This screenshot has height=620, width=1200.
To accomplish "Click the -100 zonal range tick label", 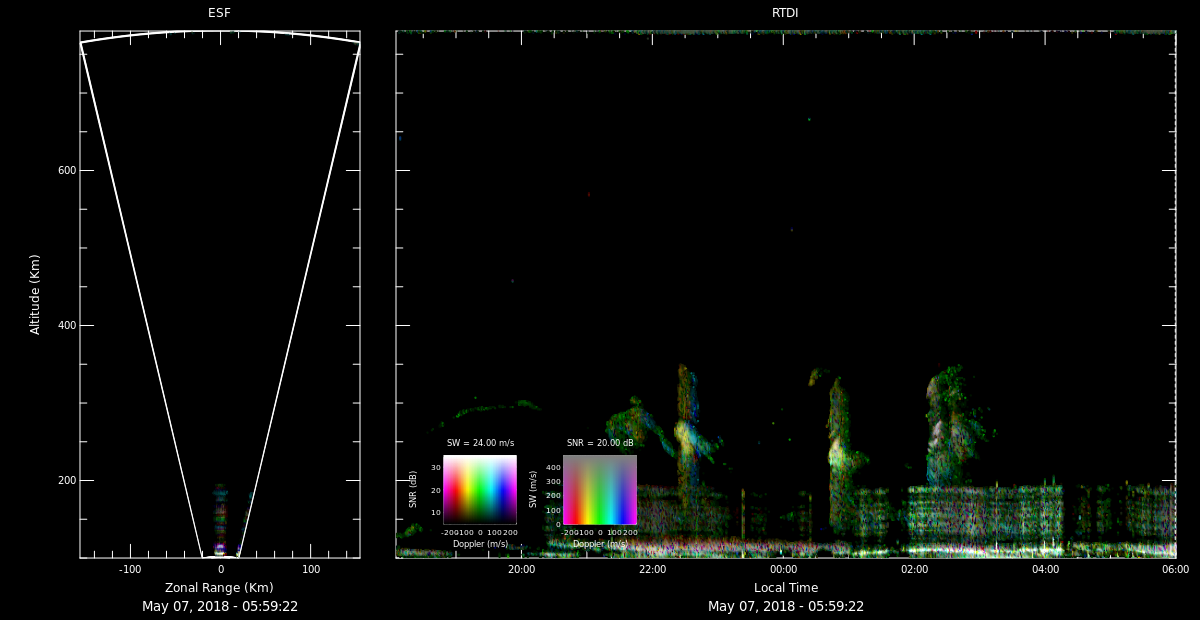I will tap(129, 569).
